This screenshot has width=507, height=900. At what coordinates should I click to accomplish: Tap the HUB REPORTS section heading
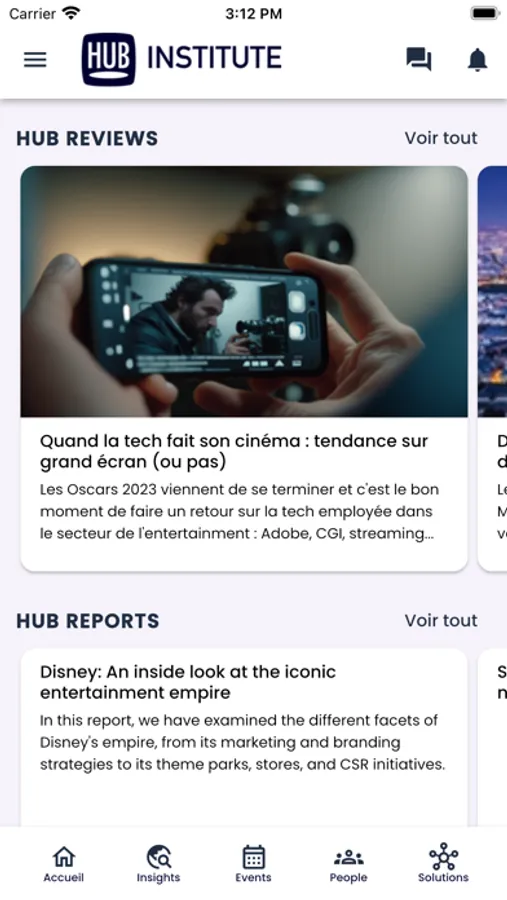pos(88,620)
